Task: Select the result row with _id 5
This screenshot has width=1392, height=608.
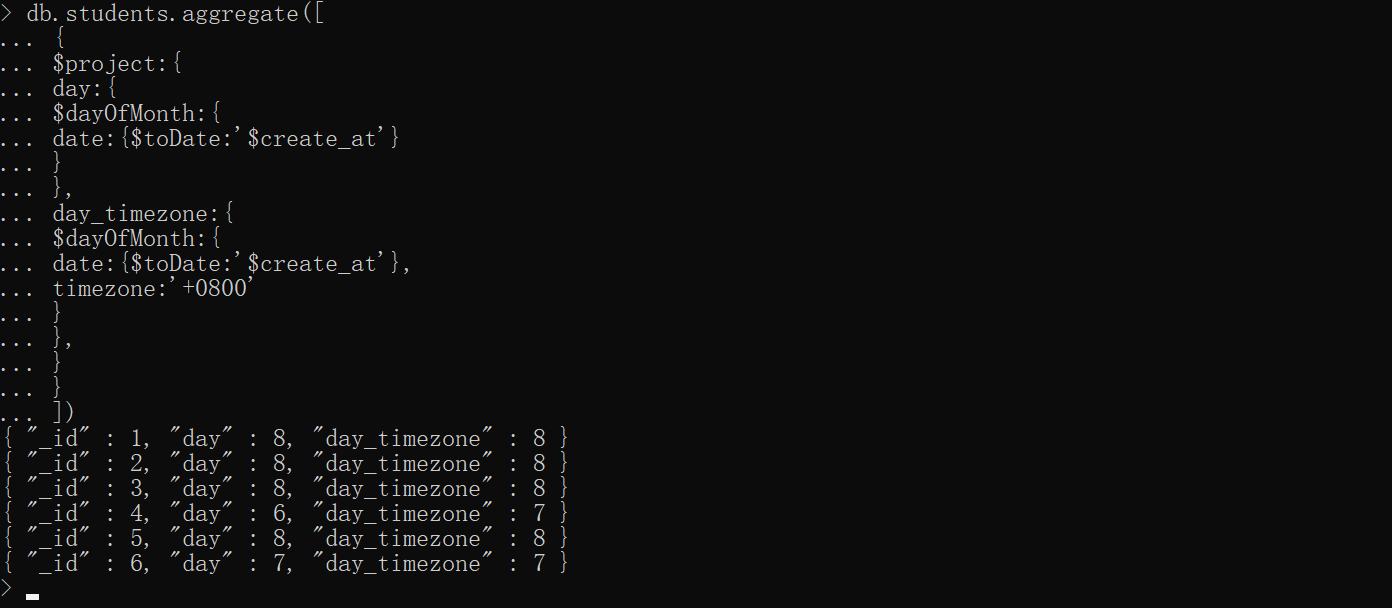Action: (x=286, y=539)
